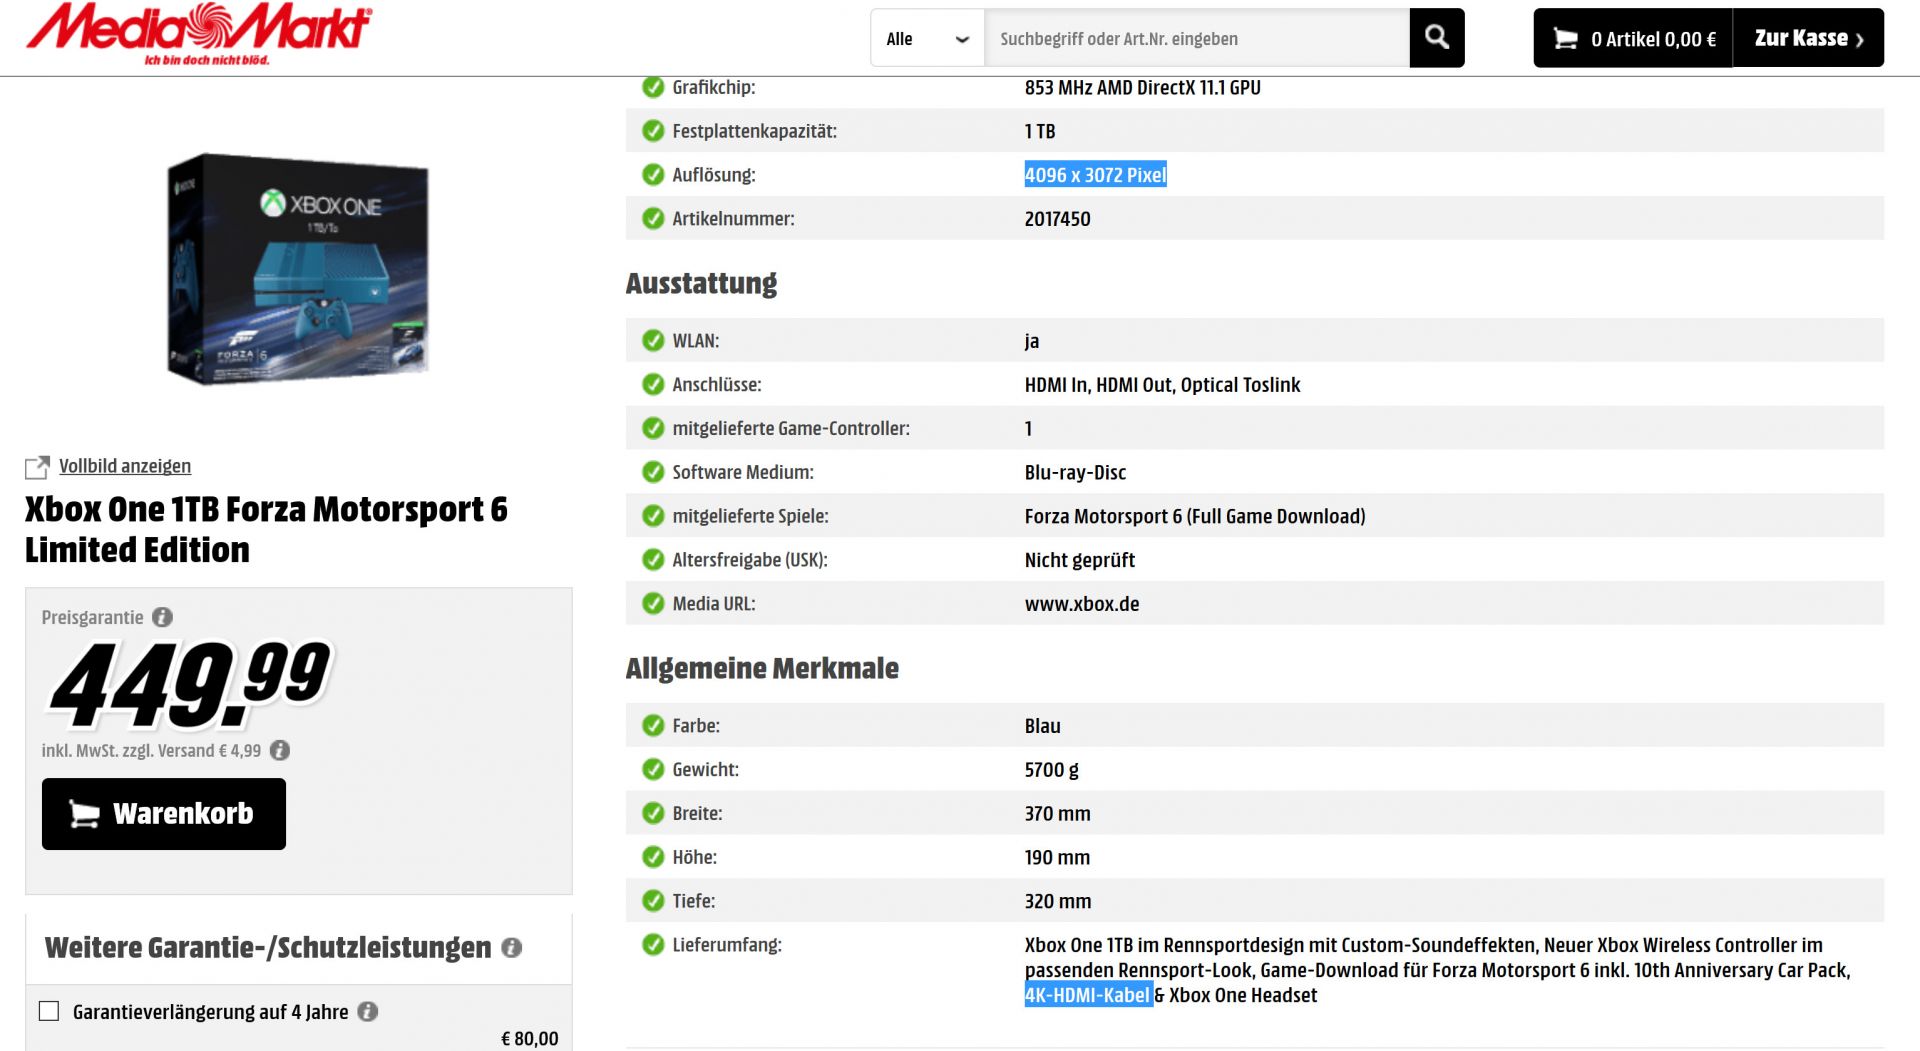1920x1051 pixels.
Task: Click the highlighted 4K-HDMI-Kabel text
Action: 1088,995
